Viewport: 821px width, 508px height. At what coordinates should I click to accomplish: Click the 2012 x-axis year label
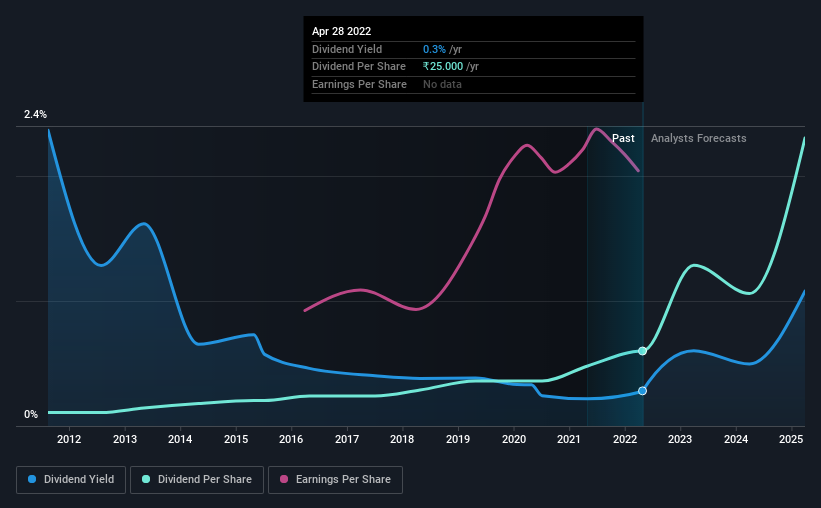pos(69,439)
